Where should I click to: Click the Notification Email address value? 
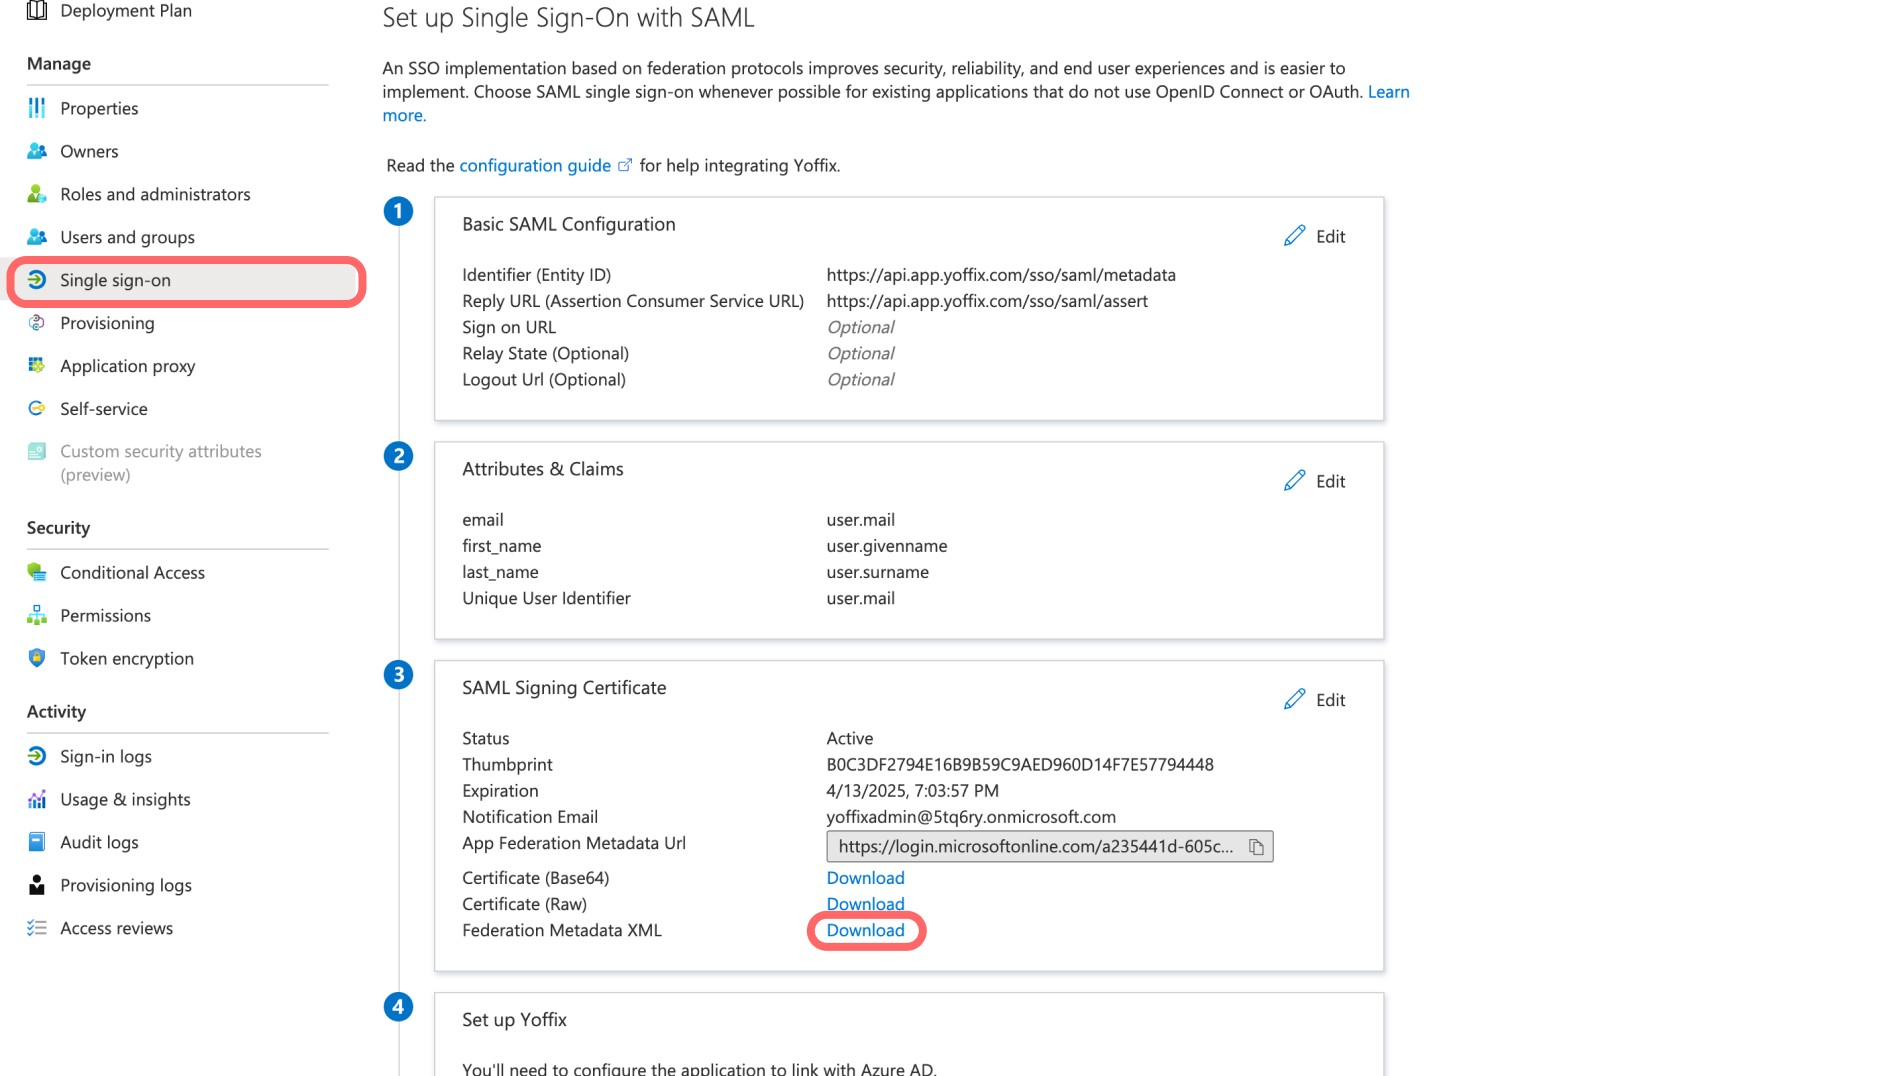point(971,816)
